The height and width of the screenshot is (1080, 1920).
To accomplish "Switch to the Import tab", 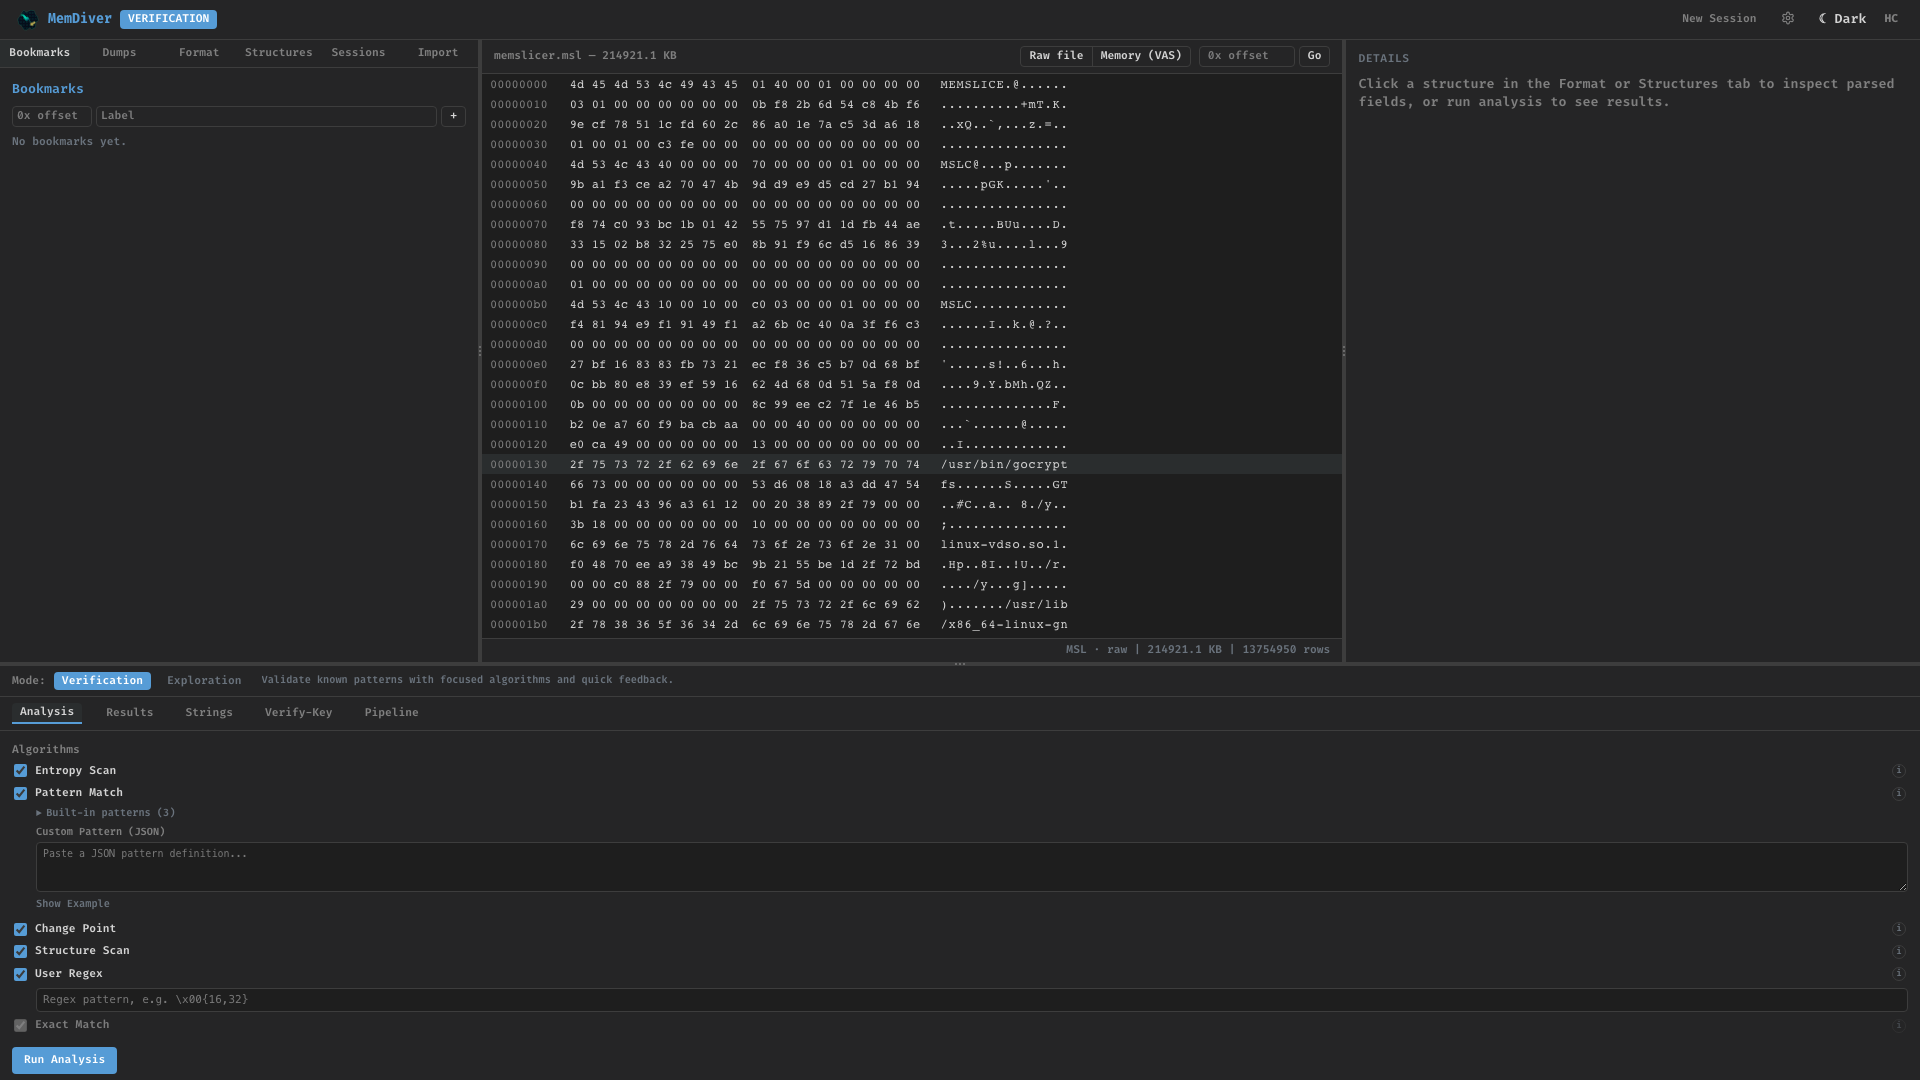I will (x=438, y=53).
